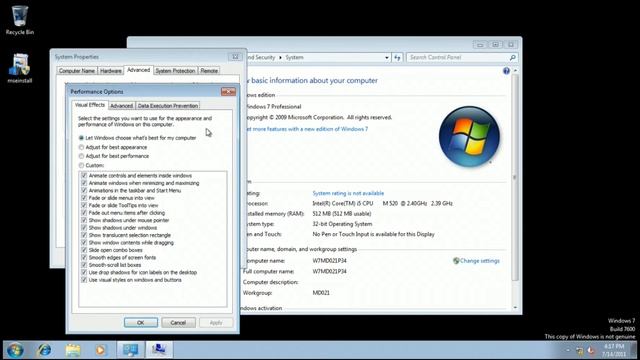The image size is (640, 360).
Task: Open Computer Name tab in System Properties
Action: click(x=77, y=71)
